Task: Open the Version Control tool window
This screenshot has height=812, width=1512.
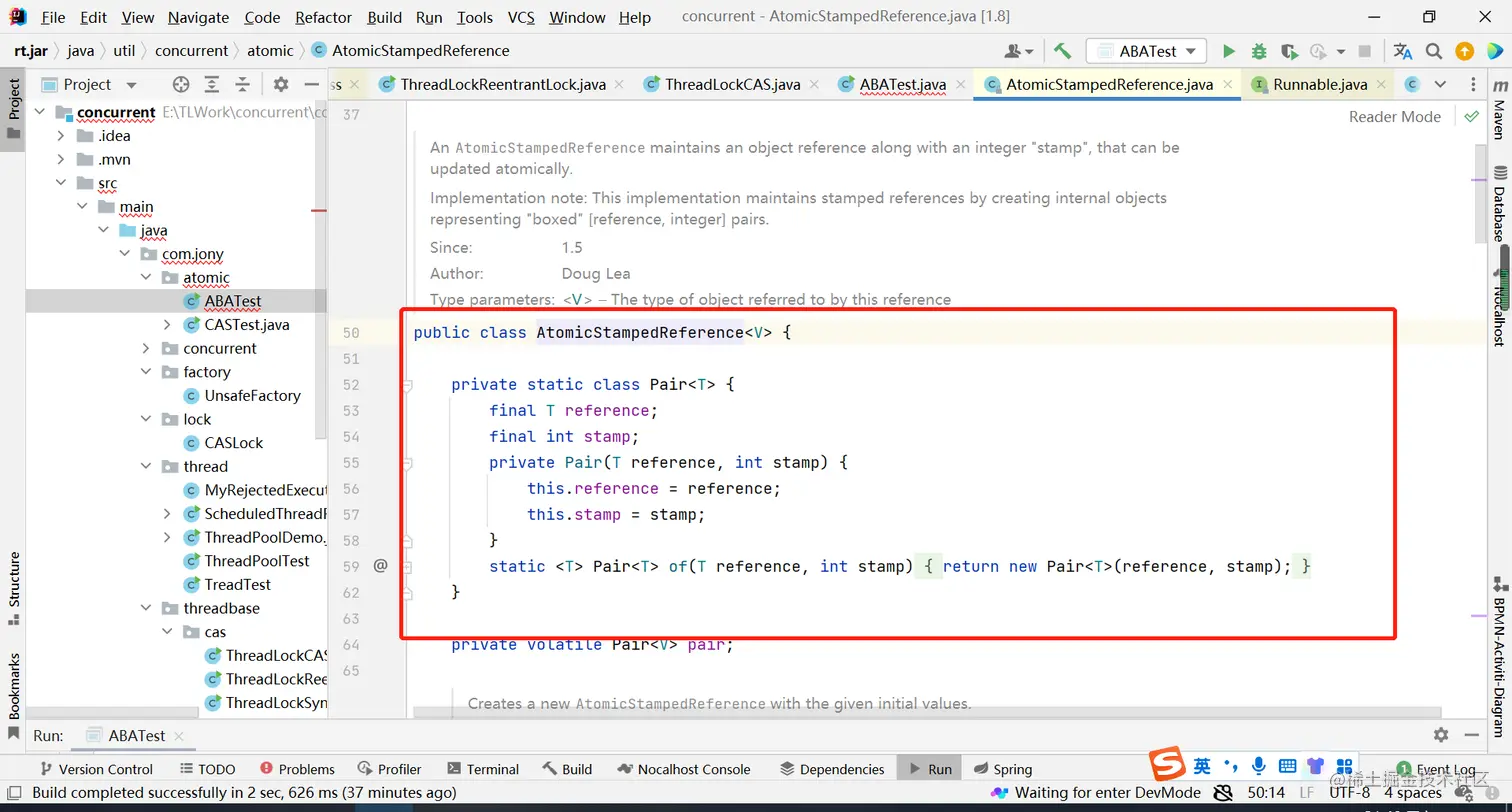Action: pos(95,769)
